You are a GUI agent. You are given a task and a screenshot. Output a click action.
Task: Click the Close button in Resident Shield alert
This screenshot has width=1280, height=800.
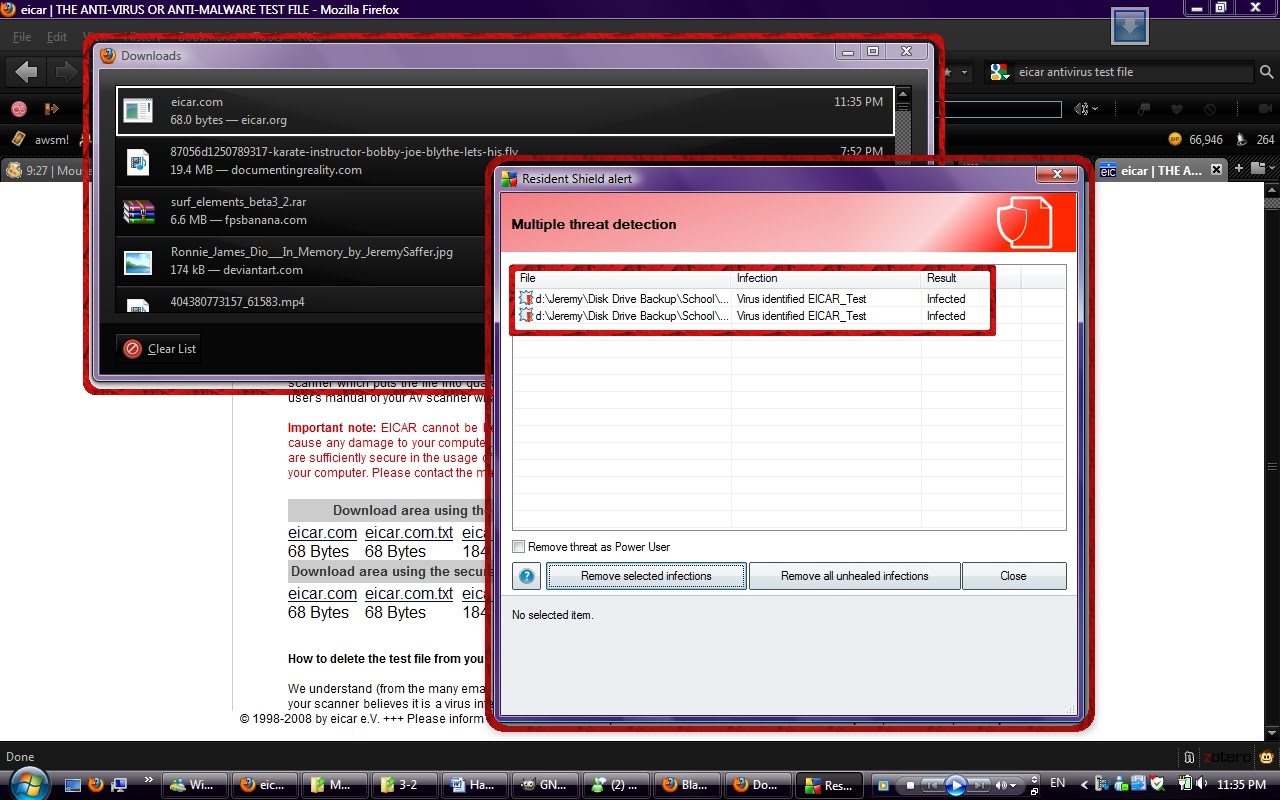tap(1013, 576)
